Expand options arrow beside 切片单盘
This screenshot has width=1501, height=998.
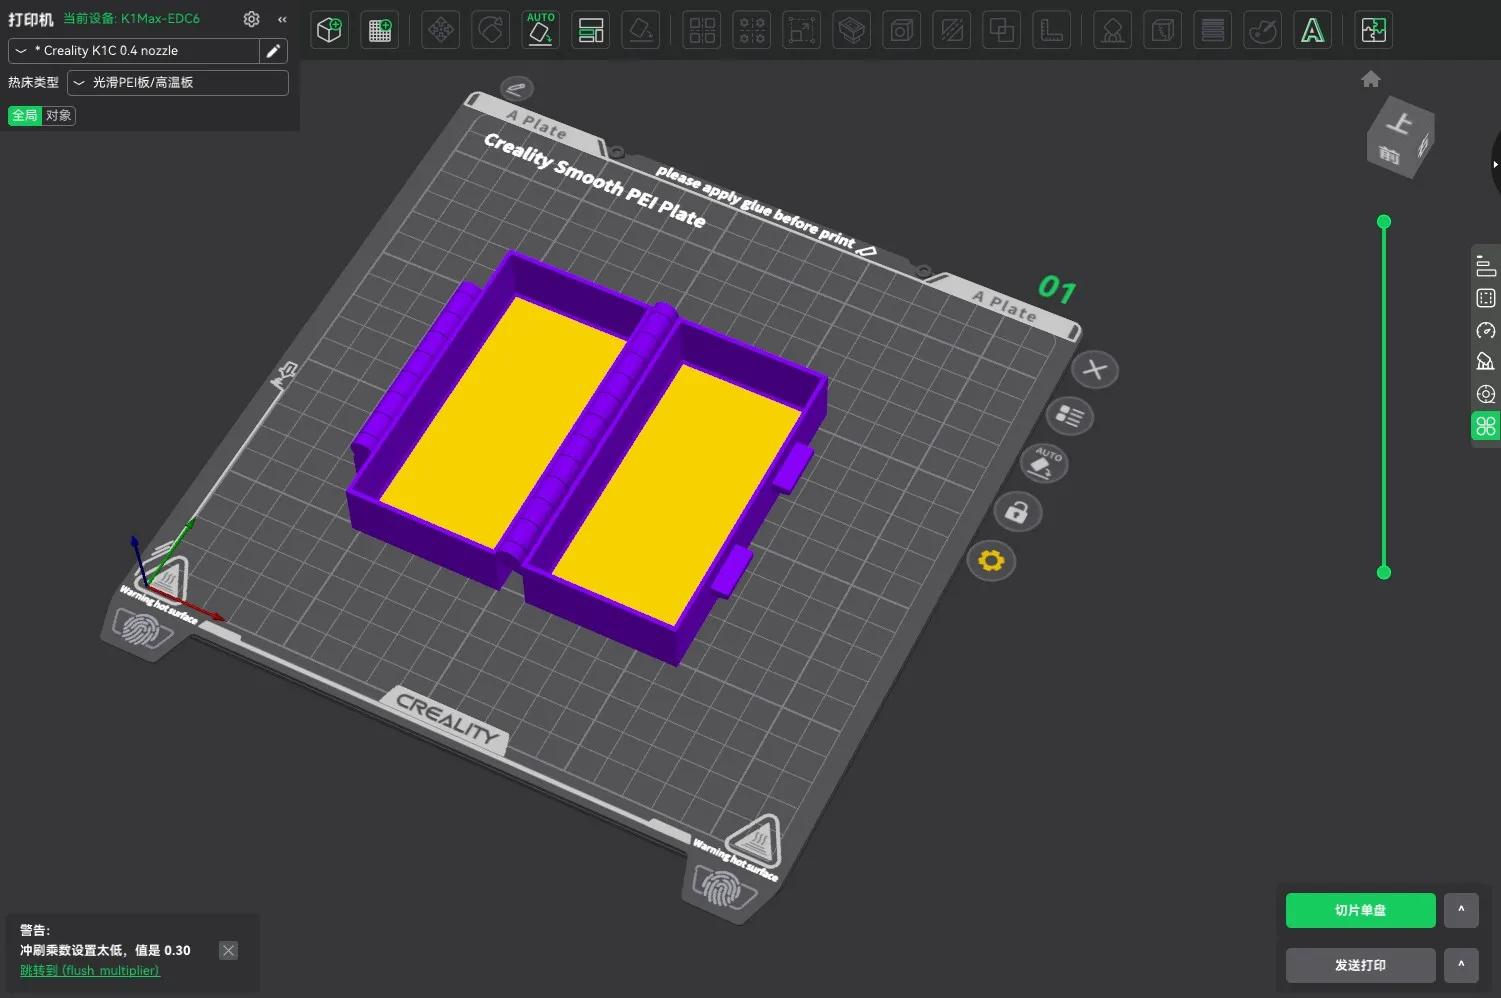click(x=1461, y=910)
